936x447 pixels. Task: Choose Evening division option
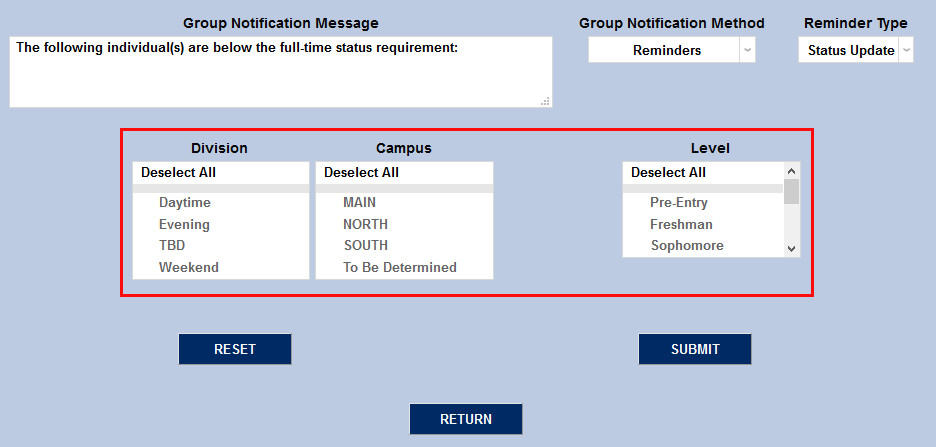click(x=184, y=225)
